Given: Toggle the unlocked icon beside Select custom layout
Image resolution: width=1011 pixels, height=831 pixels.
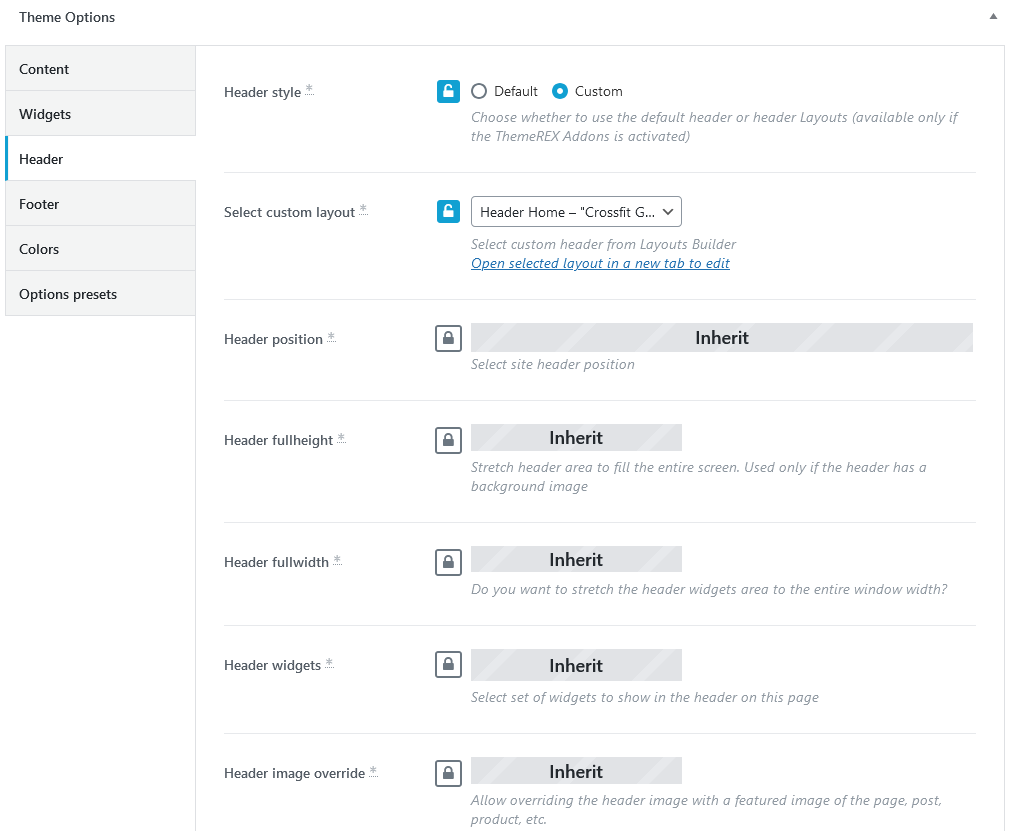Looking at the screenshot, I should 448,211.
